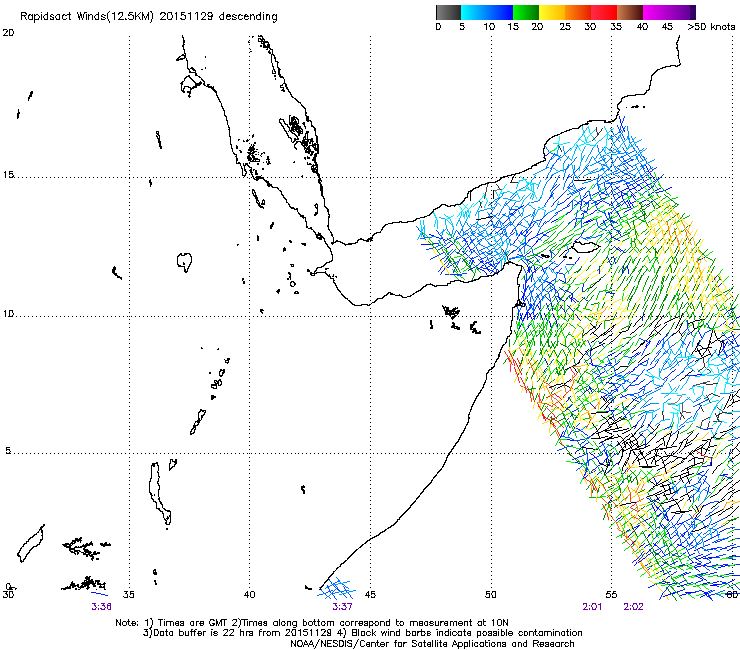The image size is (740, 650).
Task: Click the '10' label under the color legend
Action: click(x=489, y=27)
